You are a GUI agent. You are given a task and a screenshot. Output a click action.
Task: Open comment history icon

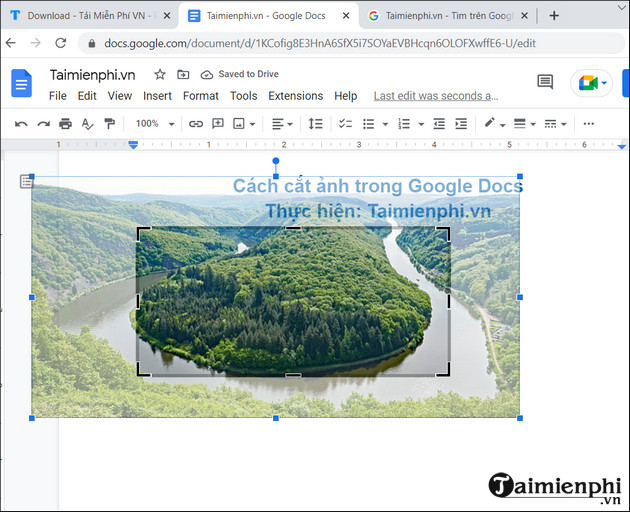click(x=545, y=82)
